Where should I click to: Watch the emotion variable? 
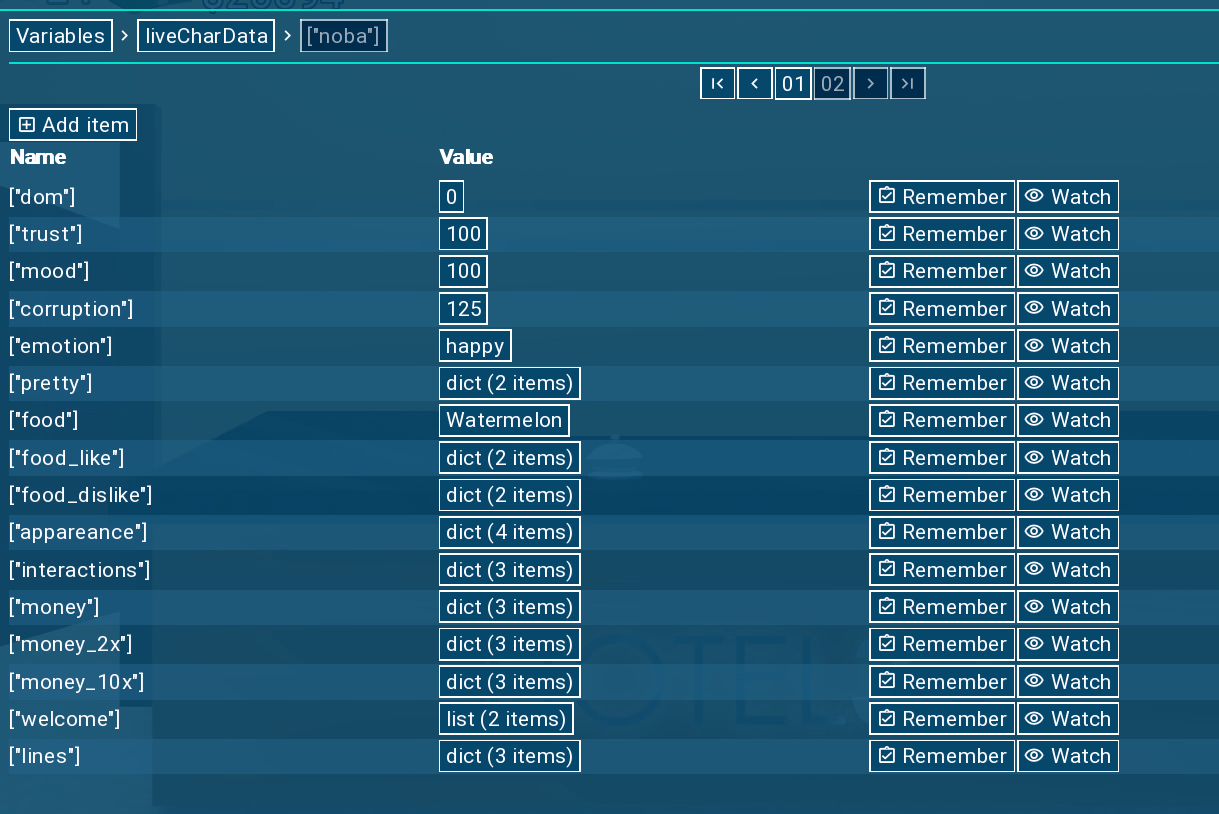pos(1068,346)
